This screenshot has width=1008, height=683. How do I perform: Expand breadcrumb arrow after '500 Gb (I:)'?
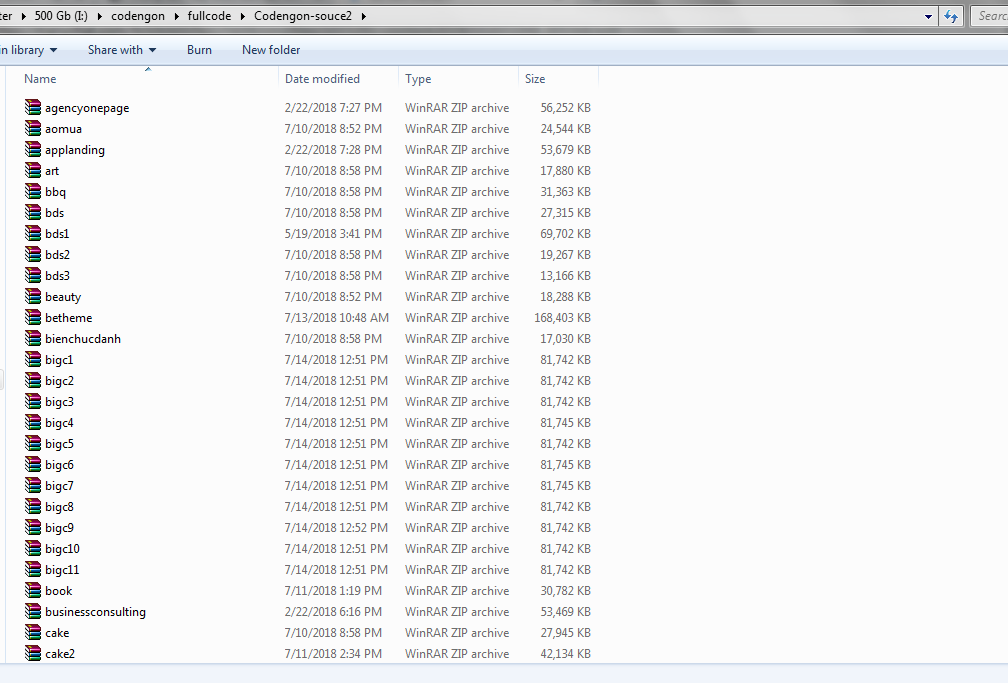point(100,16)
